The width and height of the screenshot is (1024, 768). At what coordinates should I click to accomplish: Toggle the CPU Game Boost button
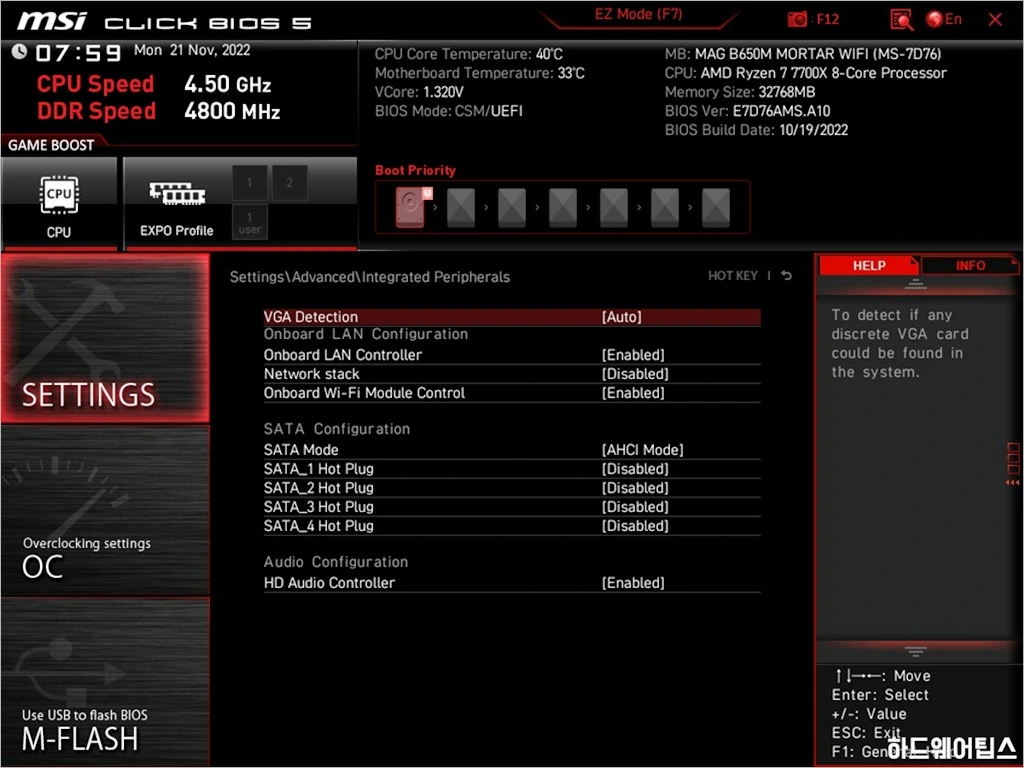[59, 204]
